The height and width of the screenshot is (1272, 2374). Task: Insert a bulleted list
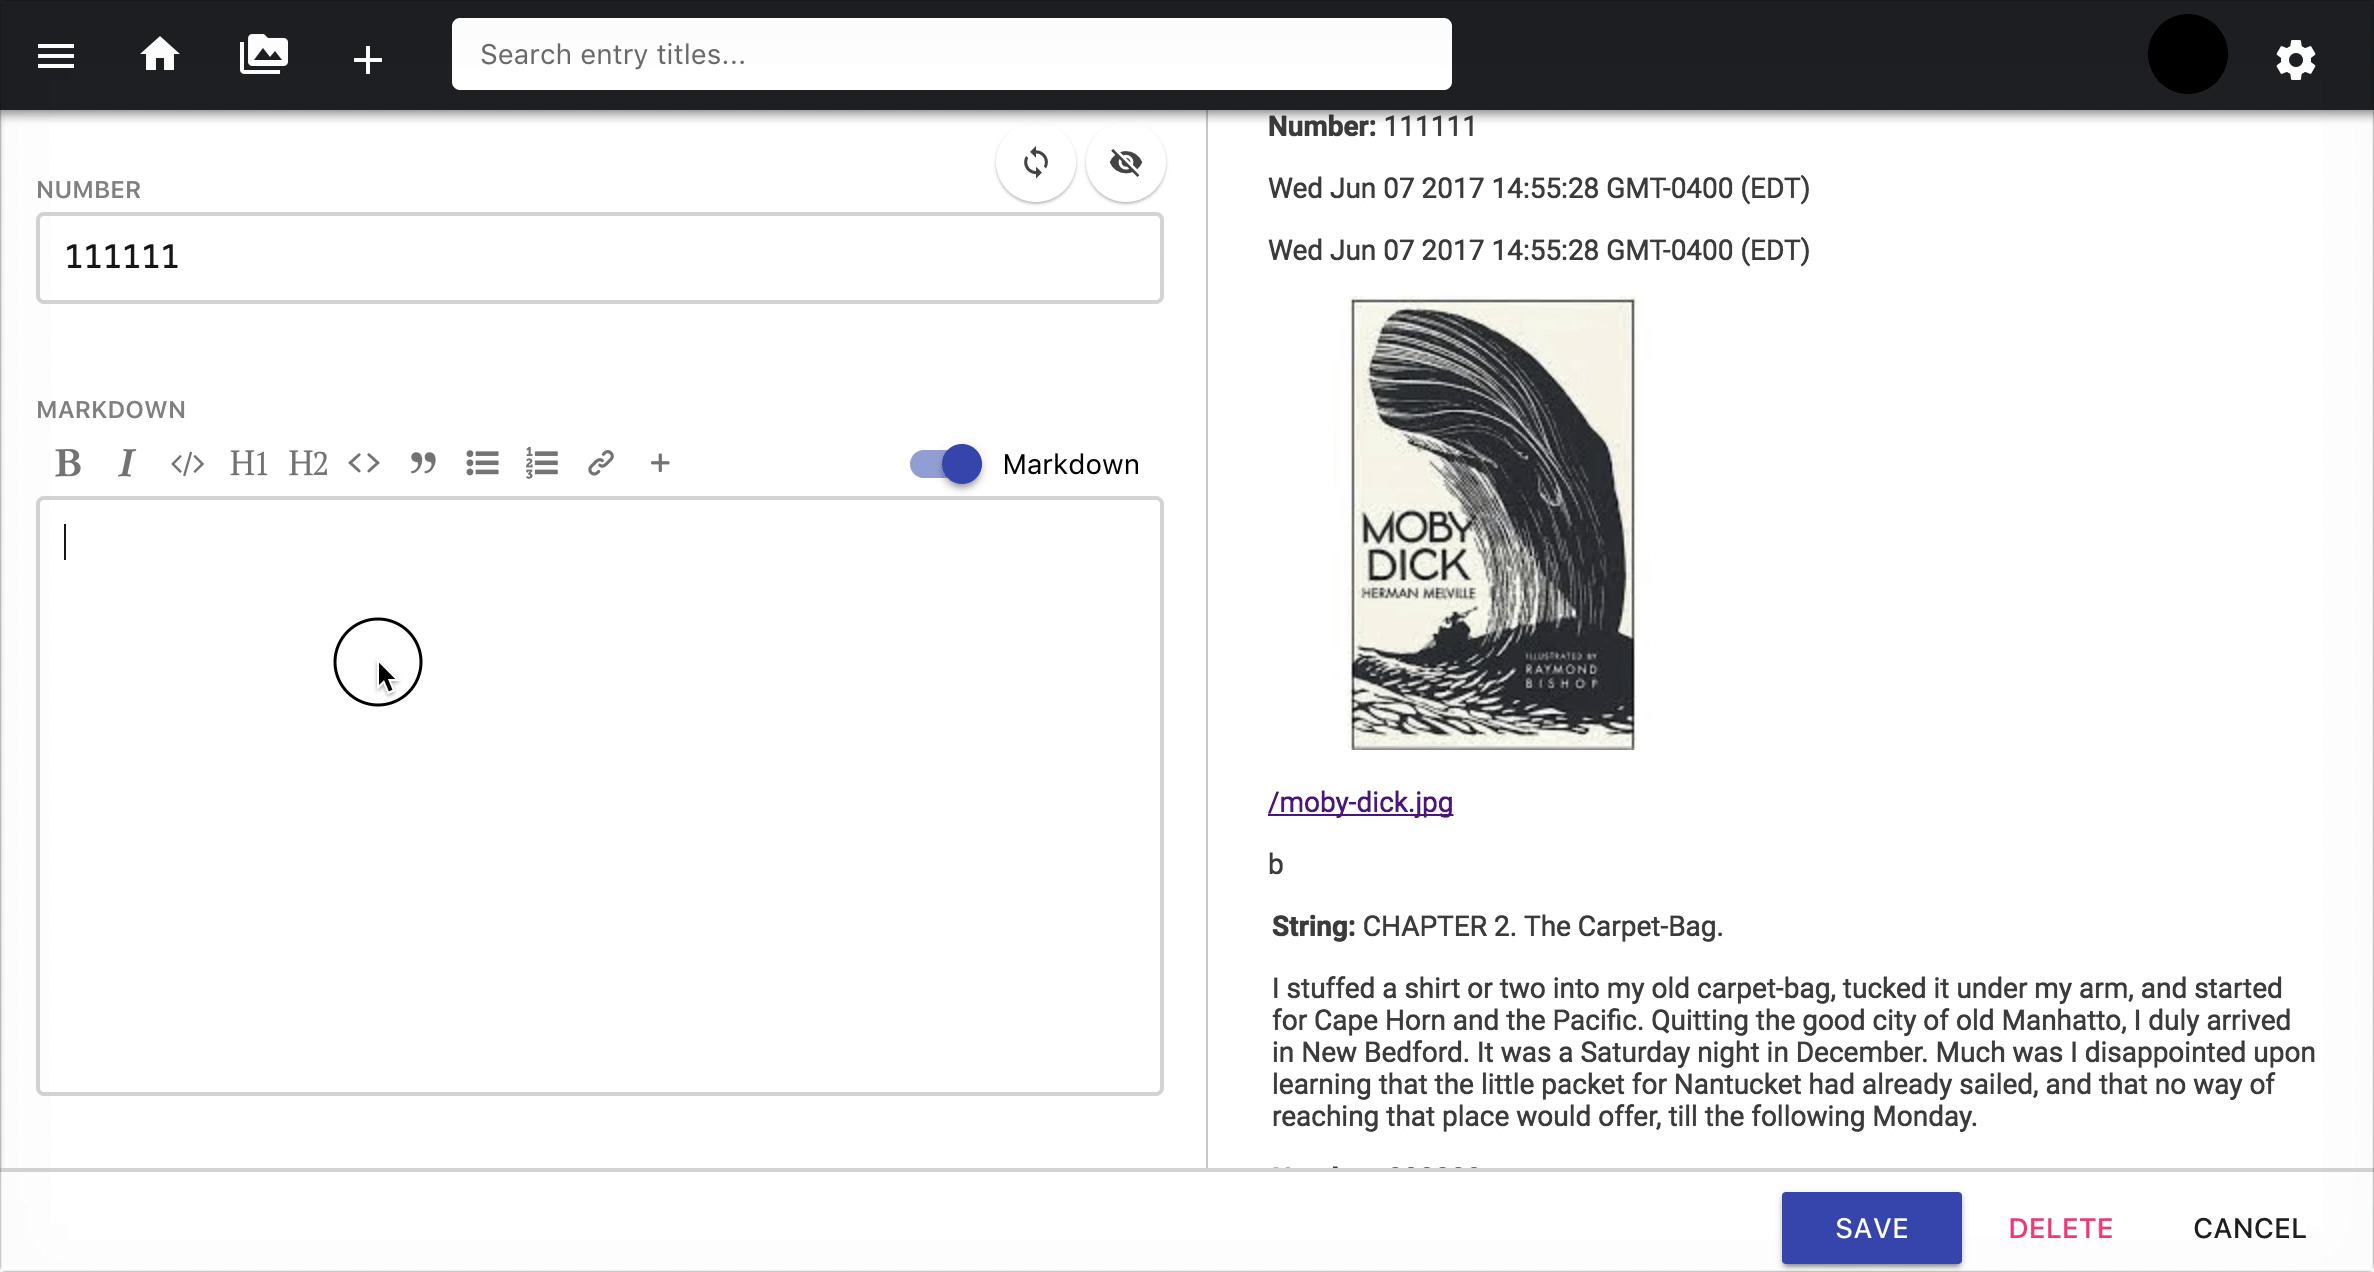tap(482, 462)
